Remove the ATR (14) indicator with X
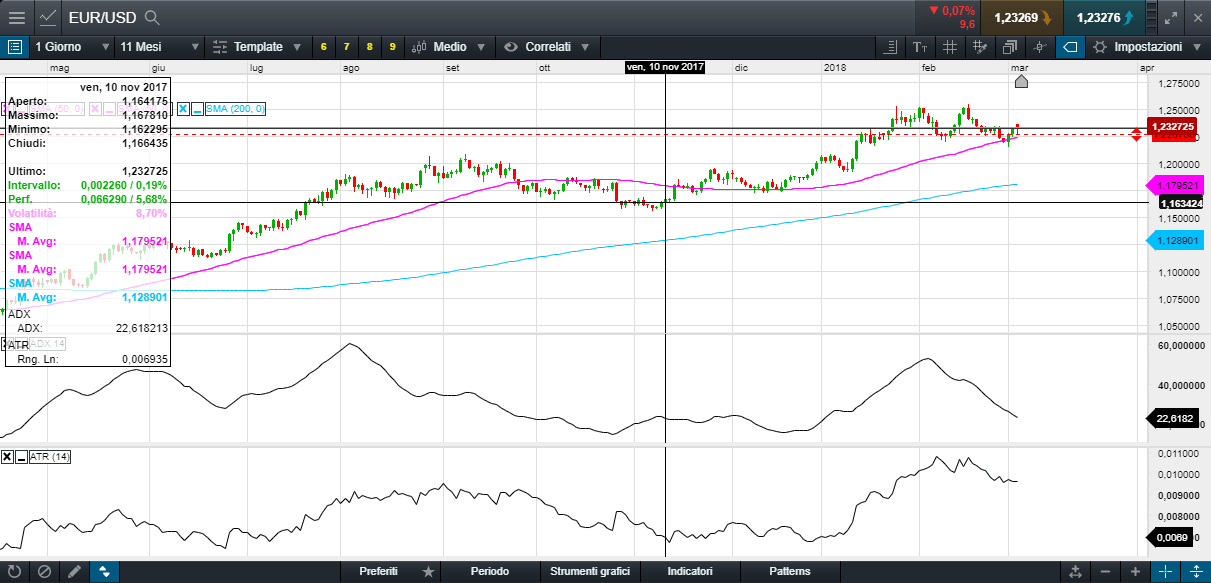1211x583 pixels. (8, 457)
